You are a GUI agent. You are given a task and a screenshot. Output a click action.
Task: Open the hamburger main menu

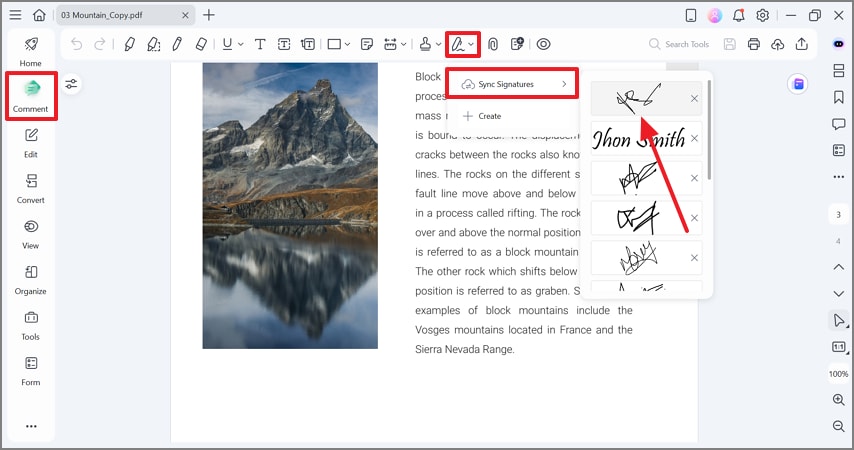(15, 15)
